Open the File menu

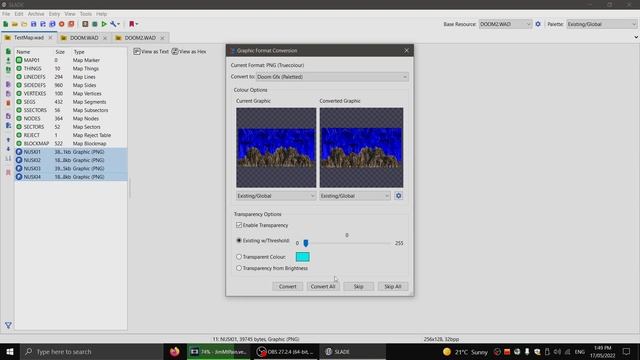click(x=6, y=14)
